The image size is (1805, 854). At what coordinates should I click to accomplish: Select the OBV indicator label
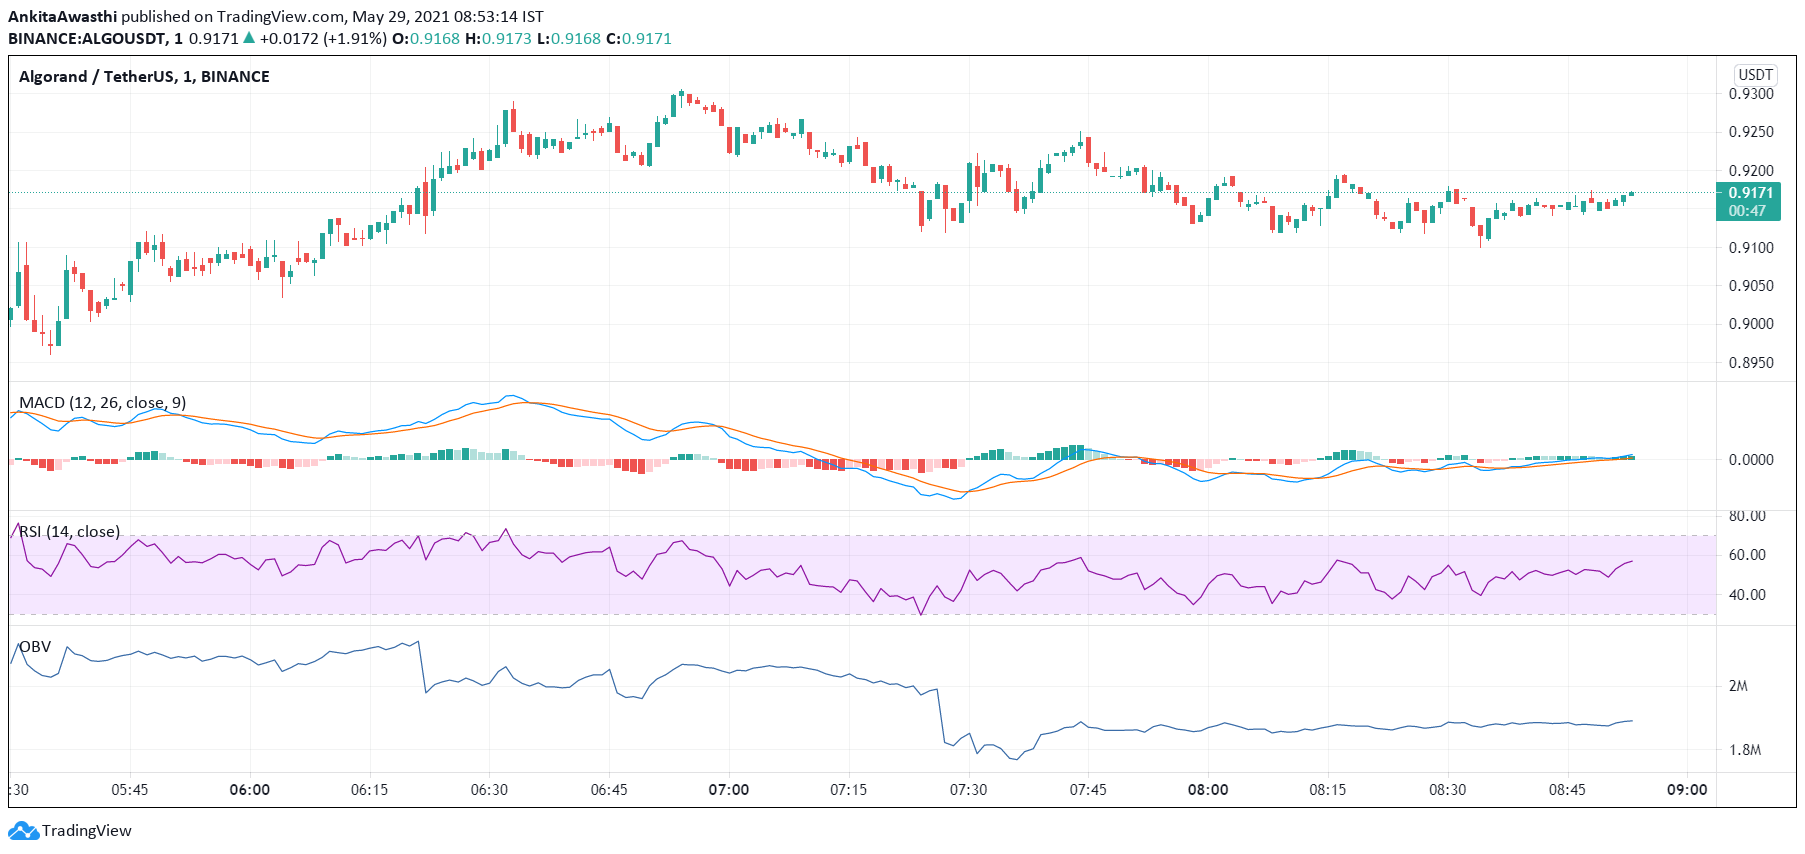[x=35, y=647]
